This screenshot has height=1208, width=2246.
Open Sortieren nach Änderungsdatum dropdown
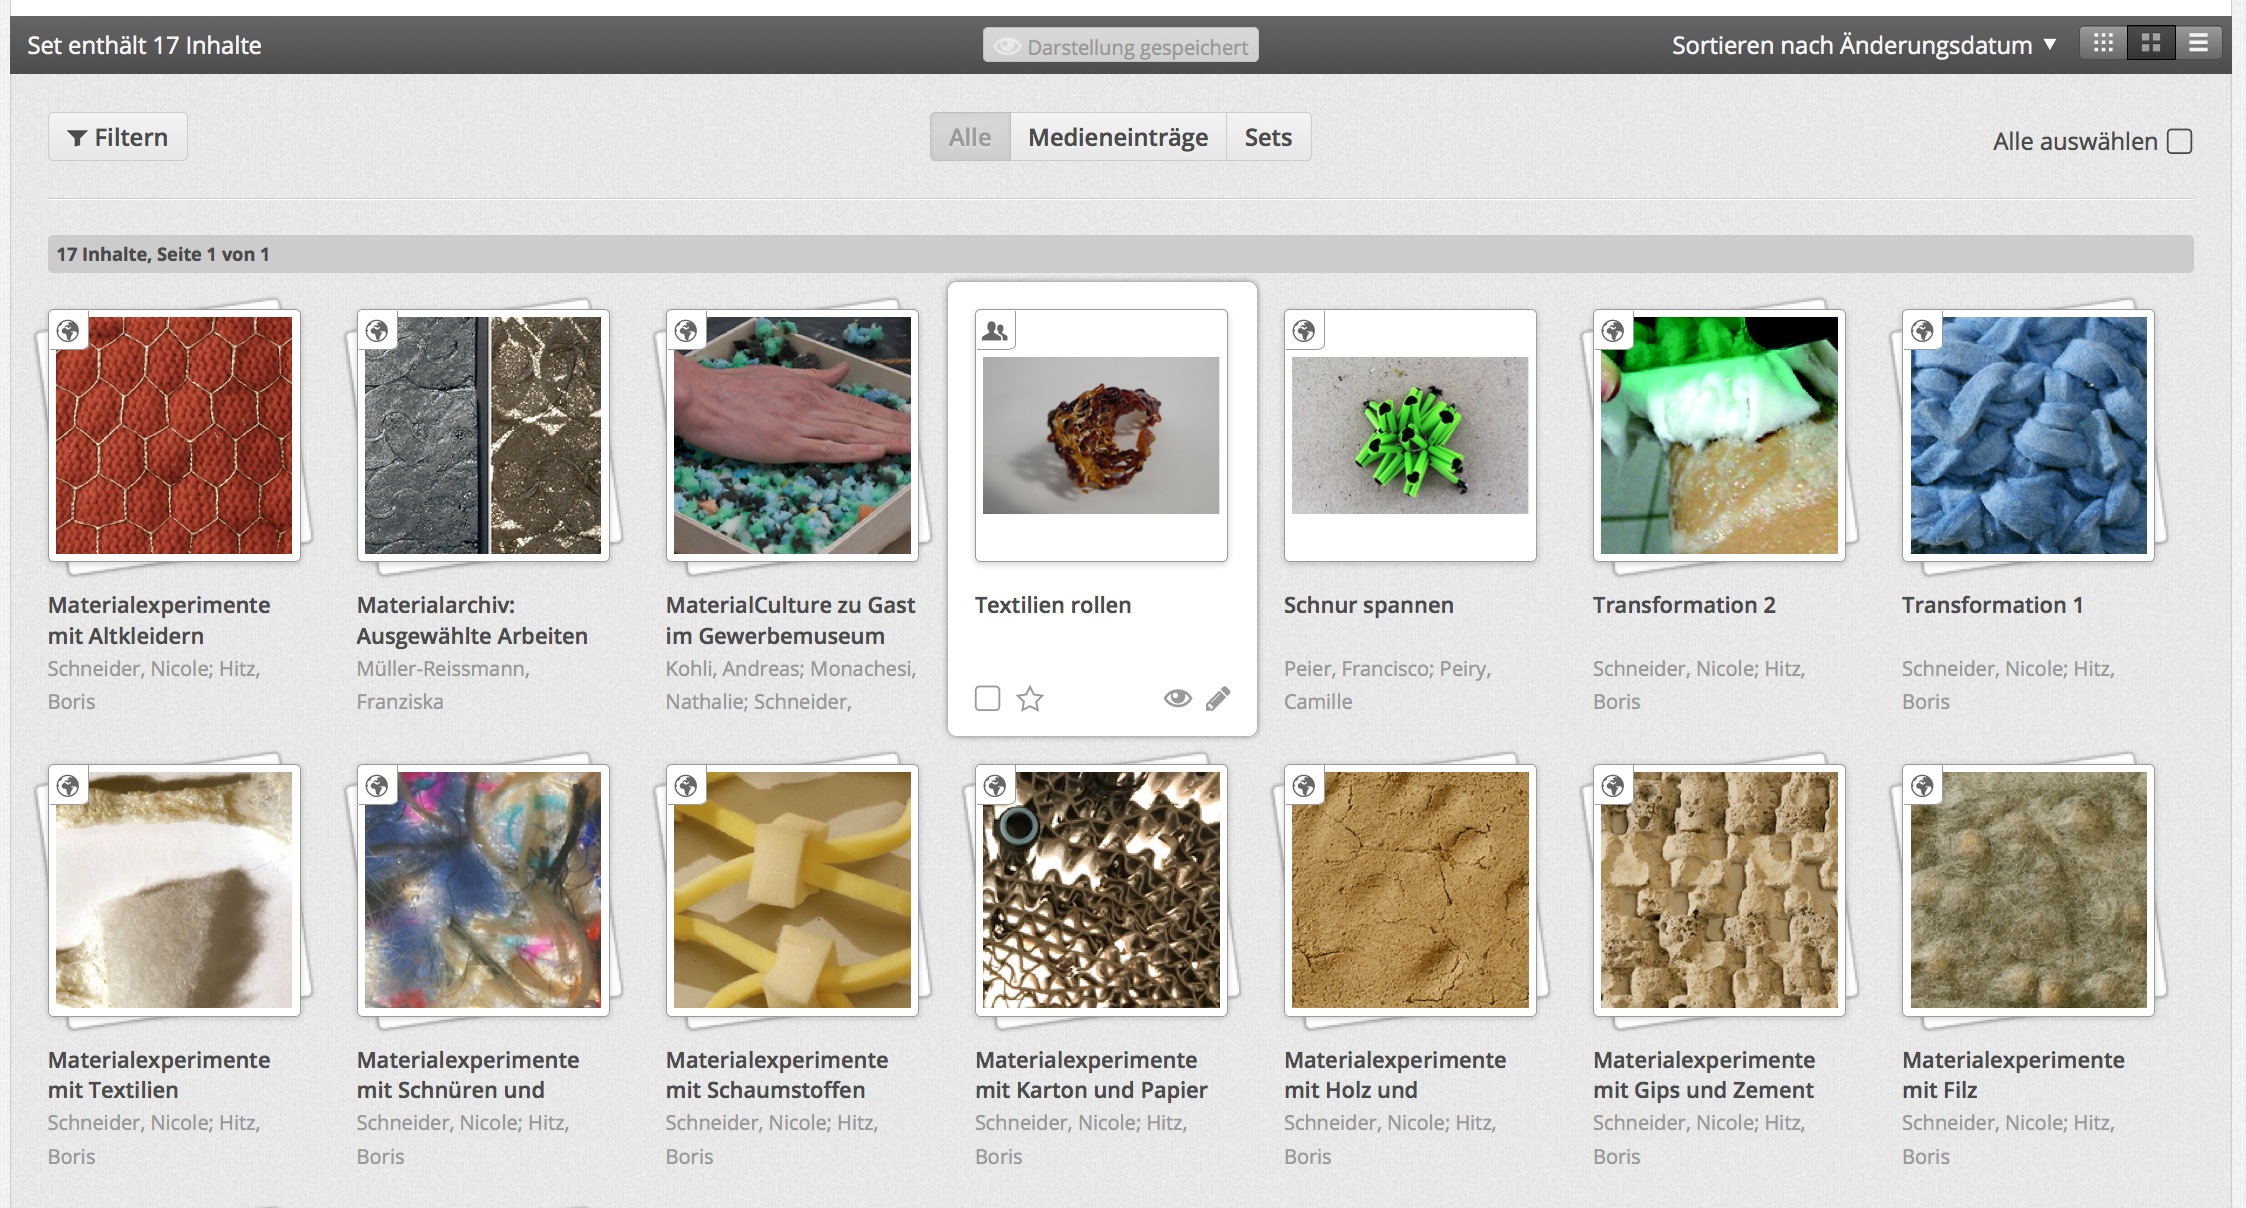click(1851, 45)
